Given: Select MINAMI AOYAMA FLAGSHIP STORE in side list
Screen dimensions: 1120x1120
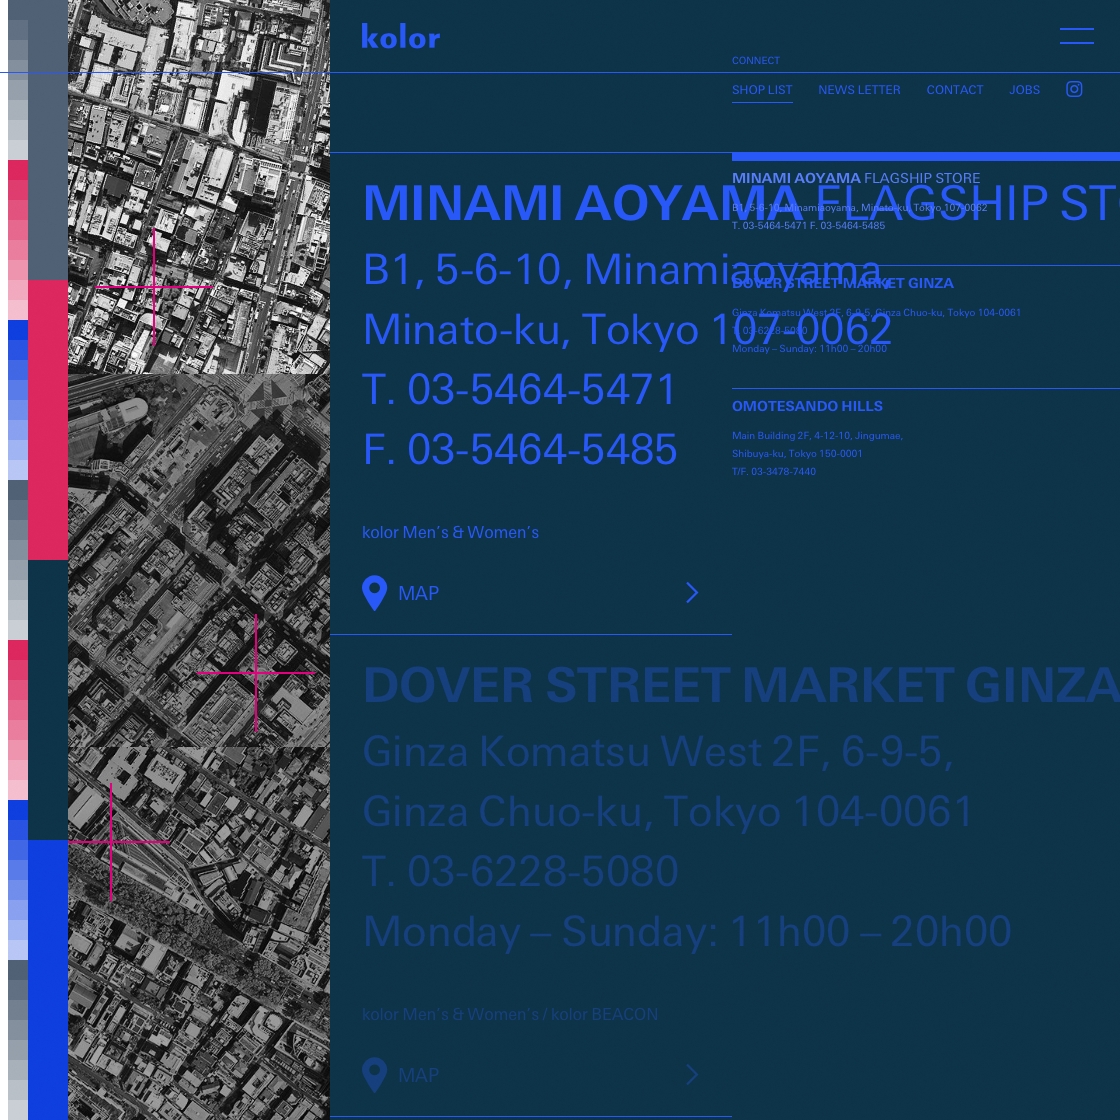Looking at the screenshot, I should pyautogui.click(x=856, y=178).
